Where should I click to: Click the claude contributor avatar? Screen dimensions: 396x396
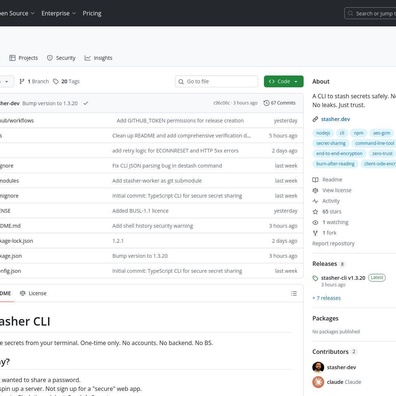pyautogui.click(x=318, y=382)
